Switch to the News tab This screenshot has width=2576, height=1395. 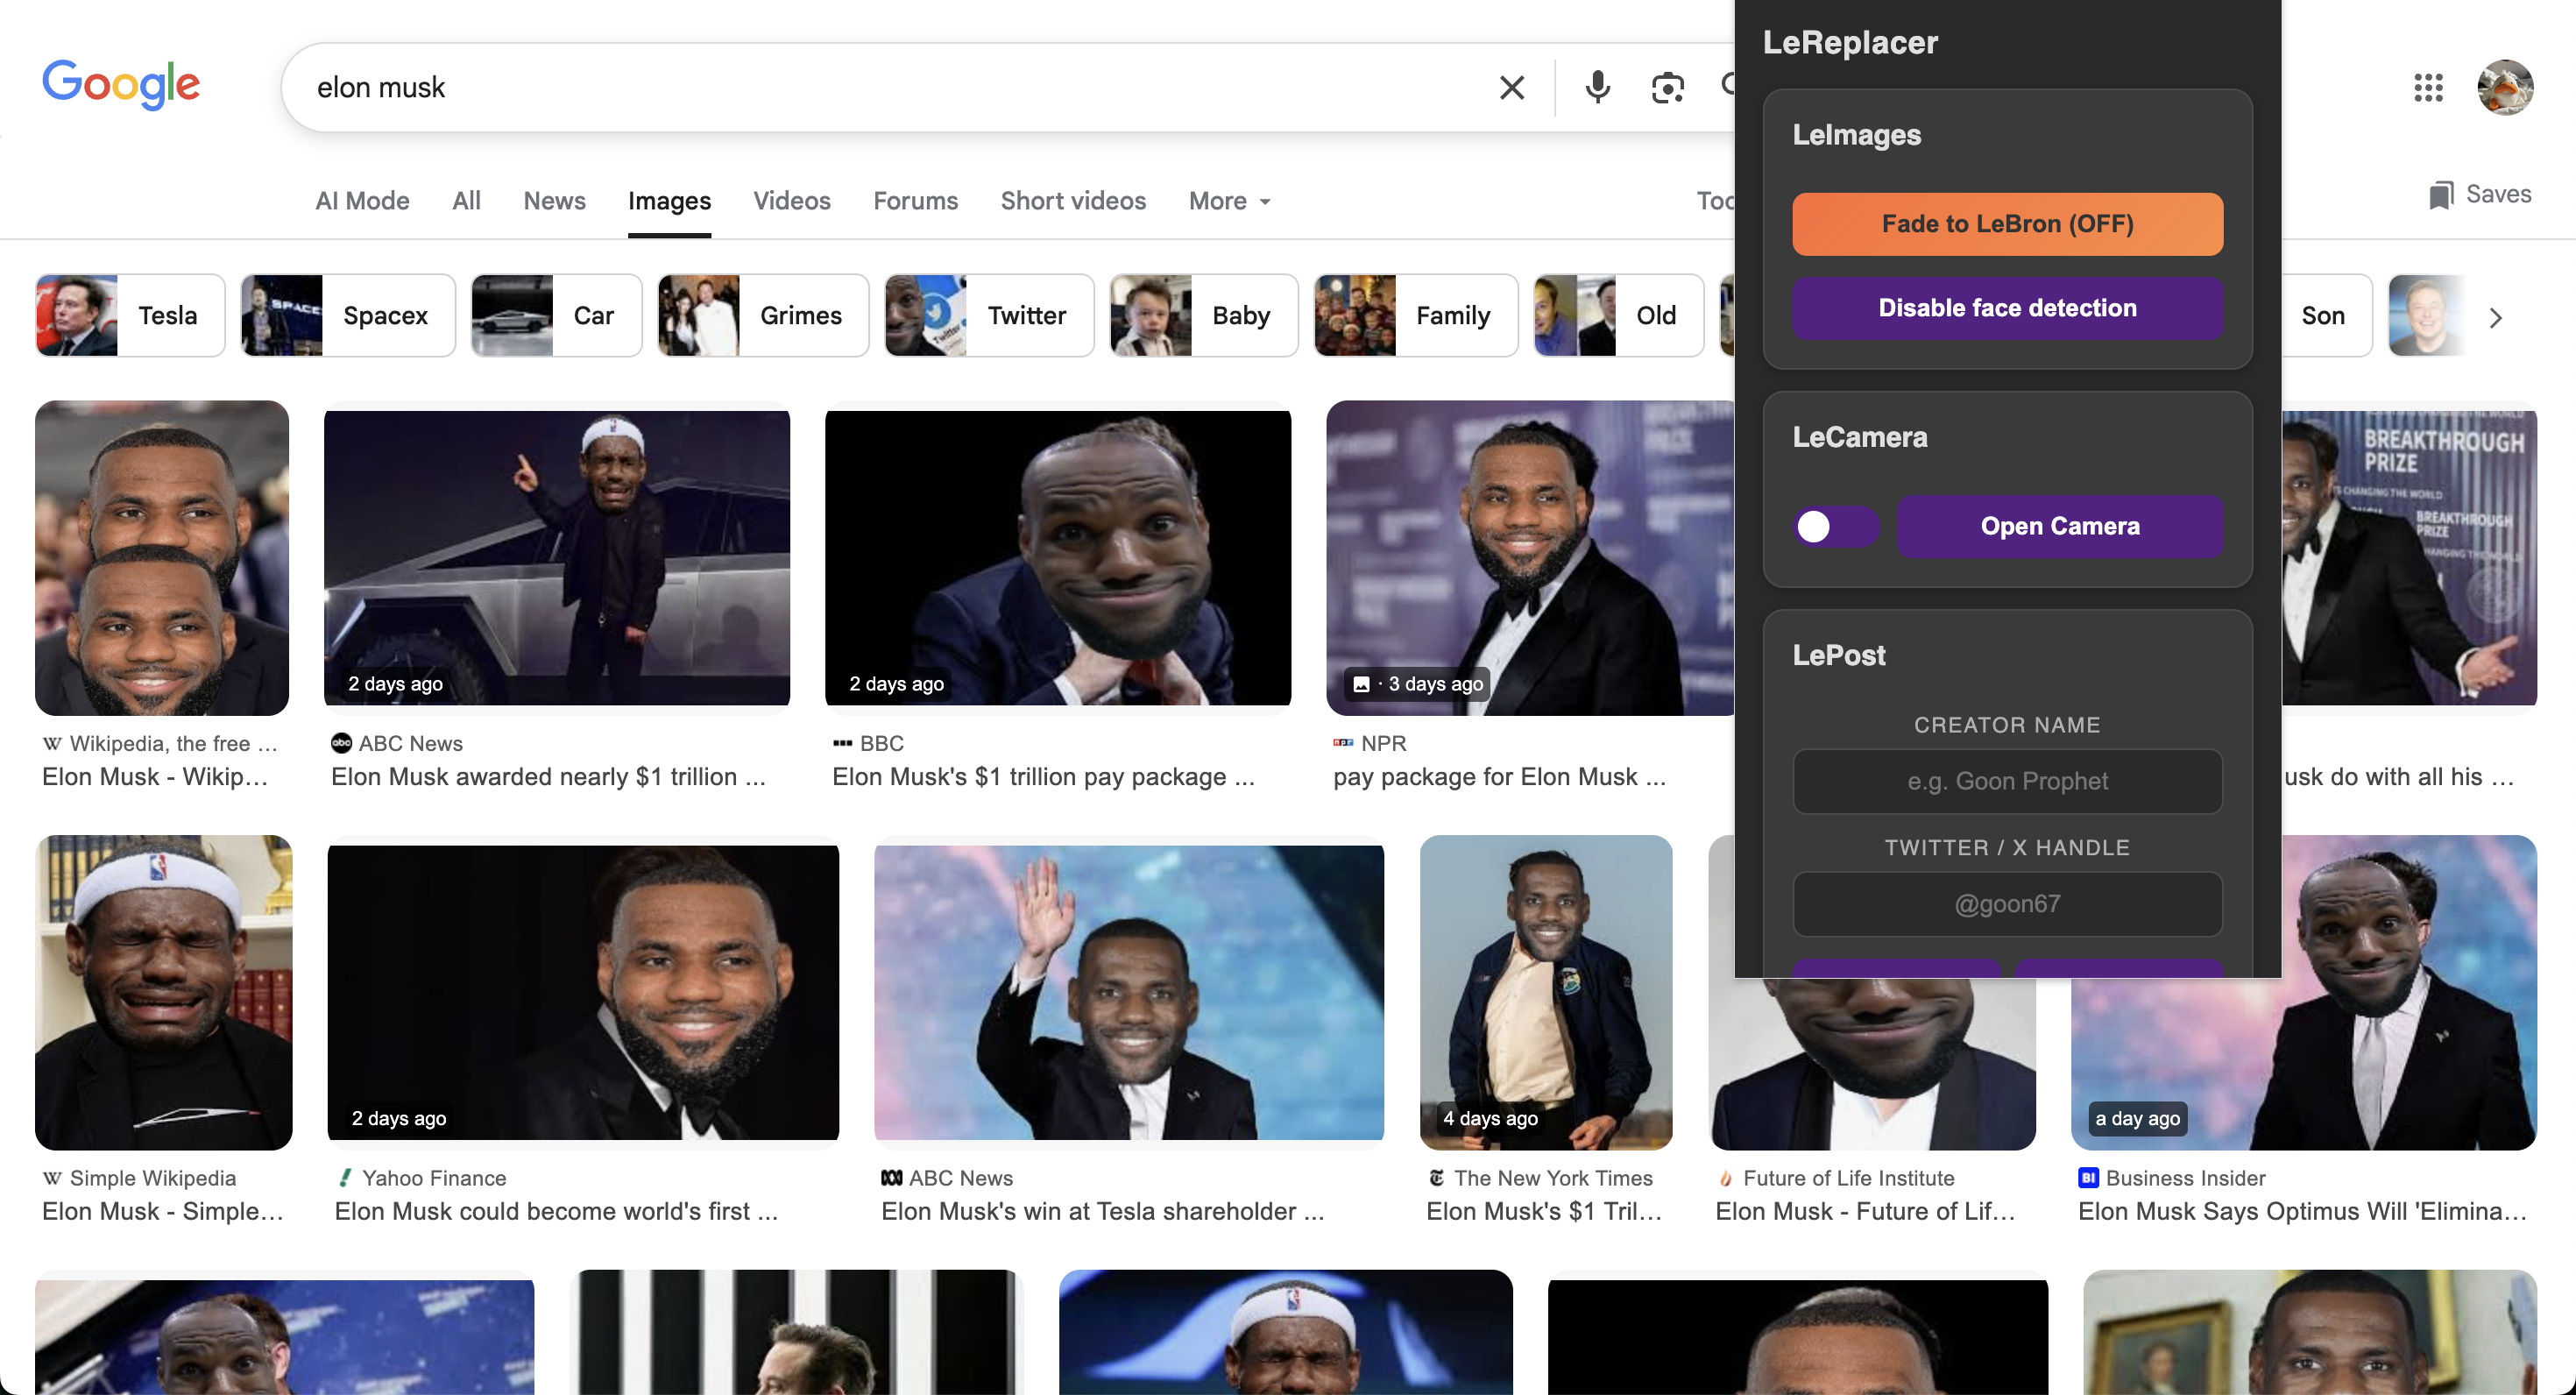(554, 201)
